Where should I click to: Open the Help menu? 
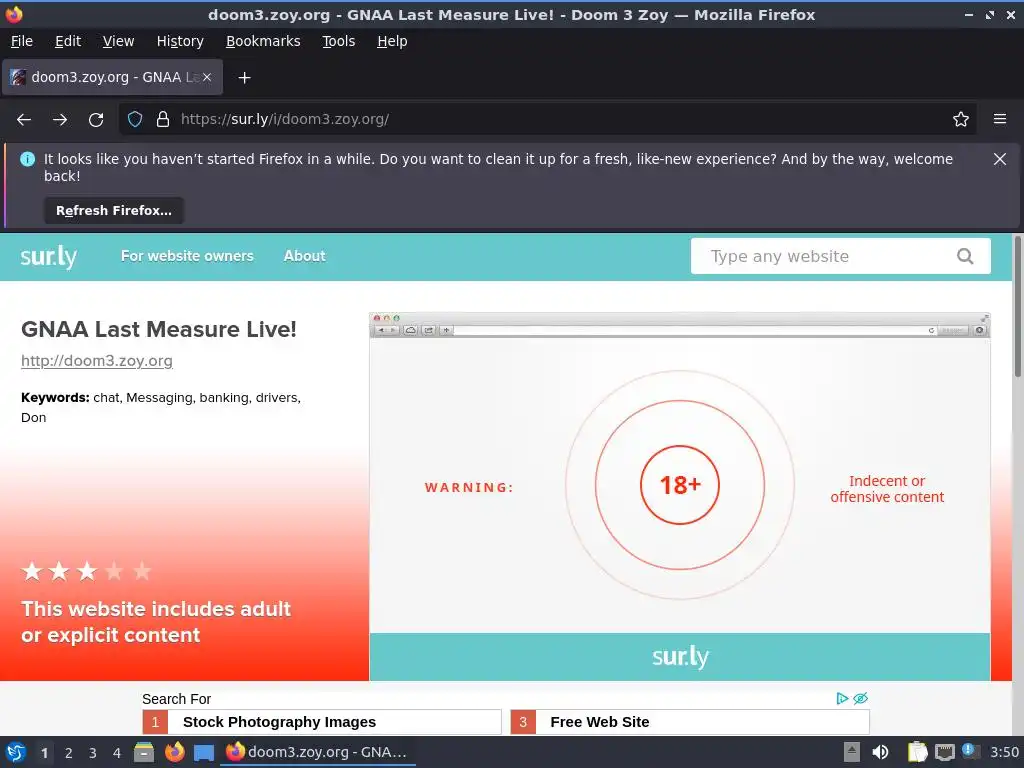click(x=392, y=41)
